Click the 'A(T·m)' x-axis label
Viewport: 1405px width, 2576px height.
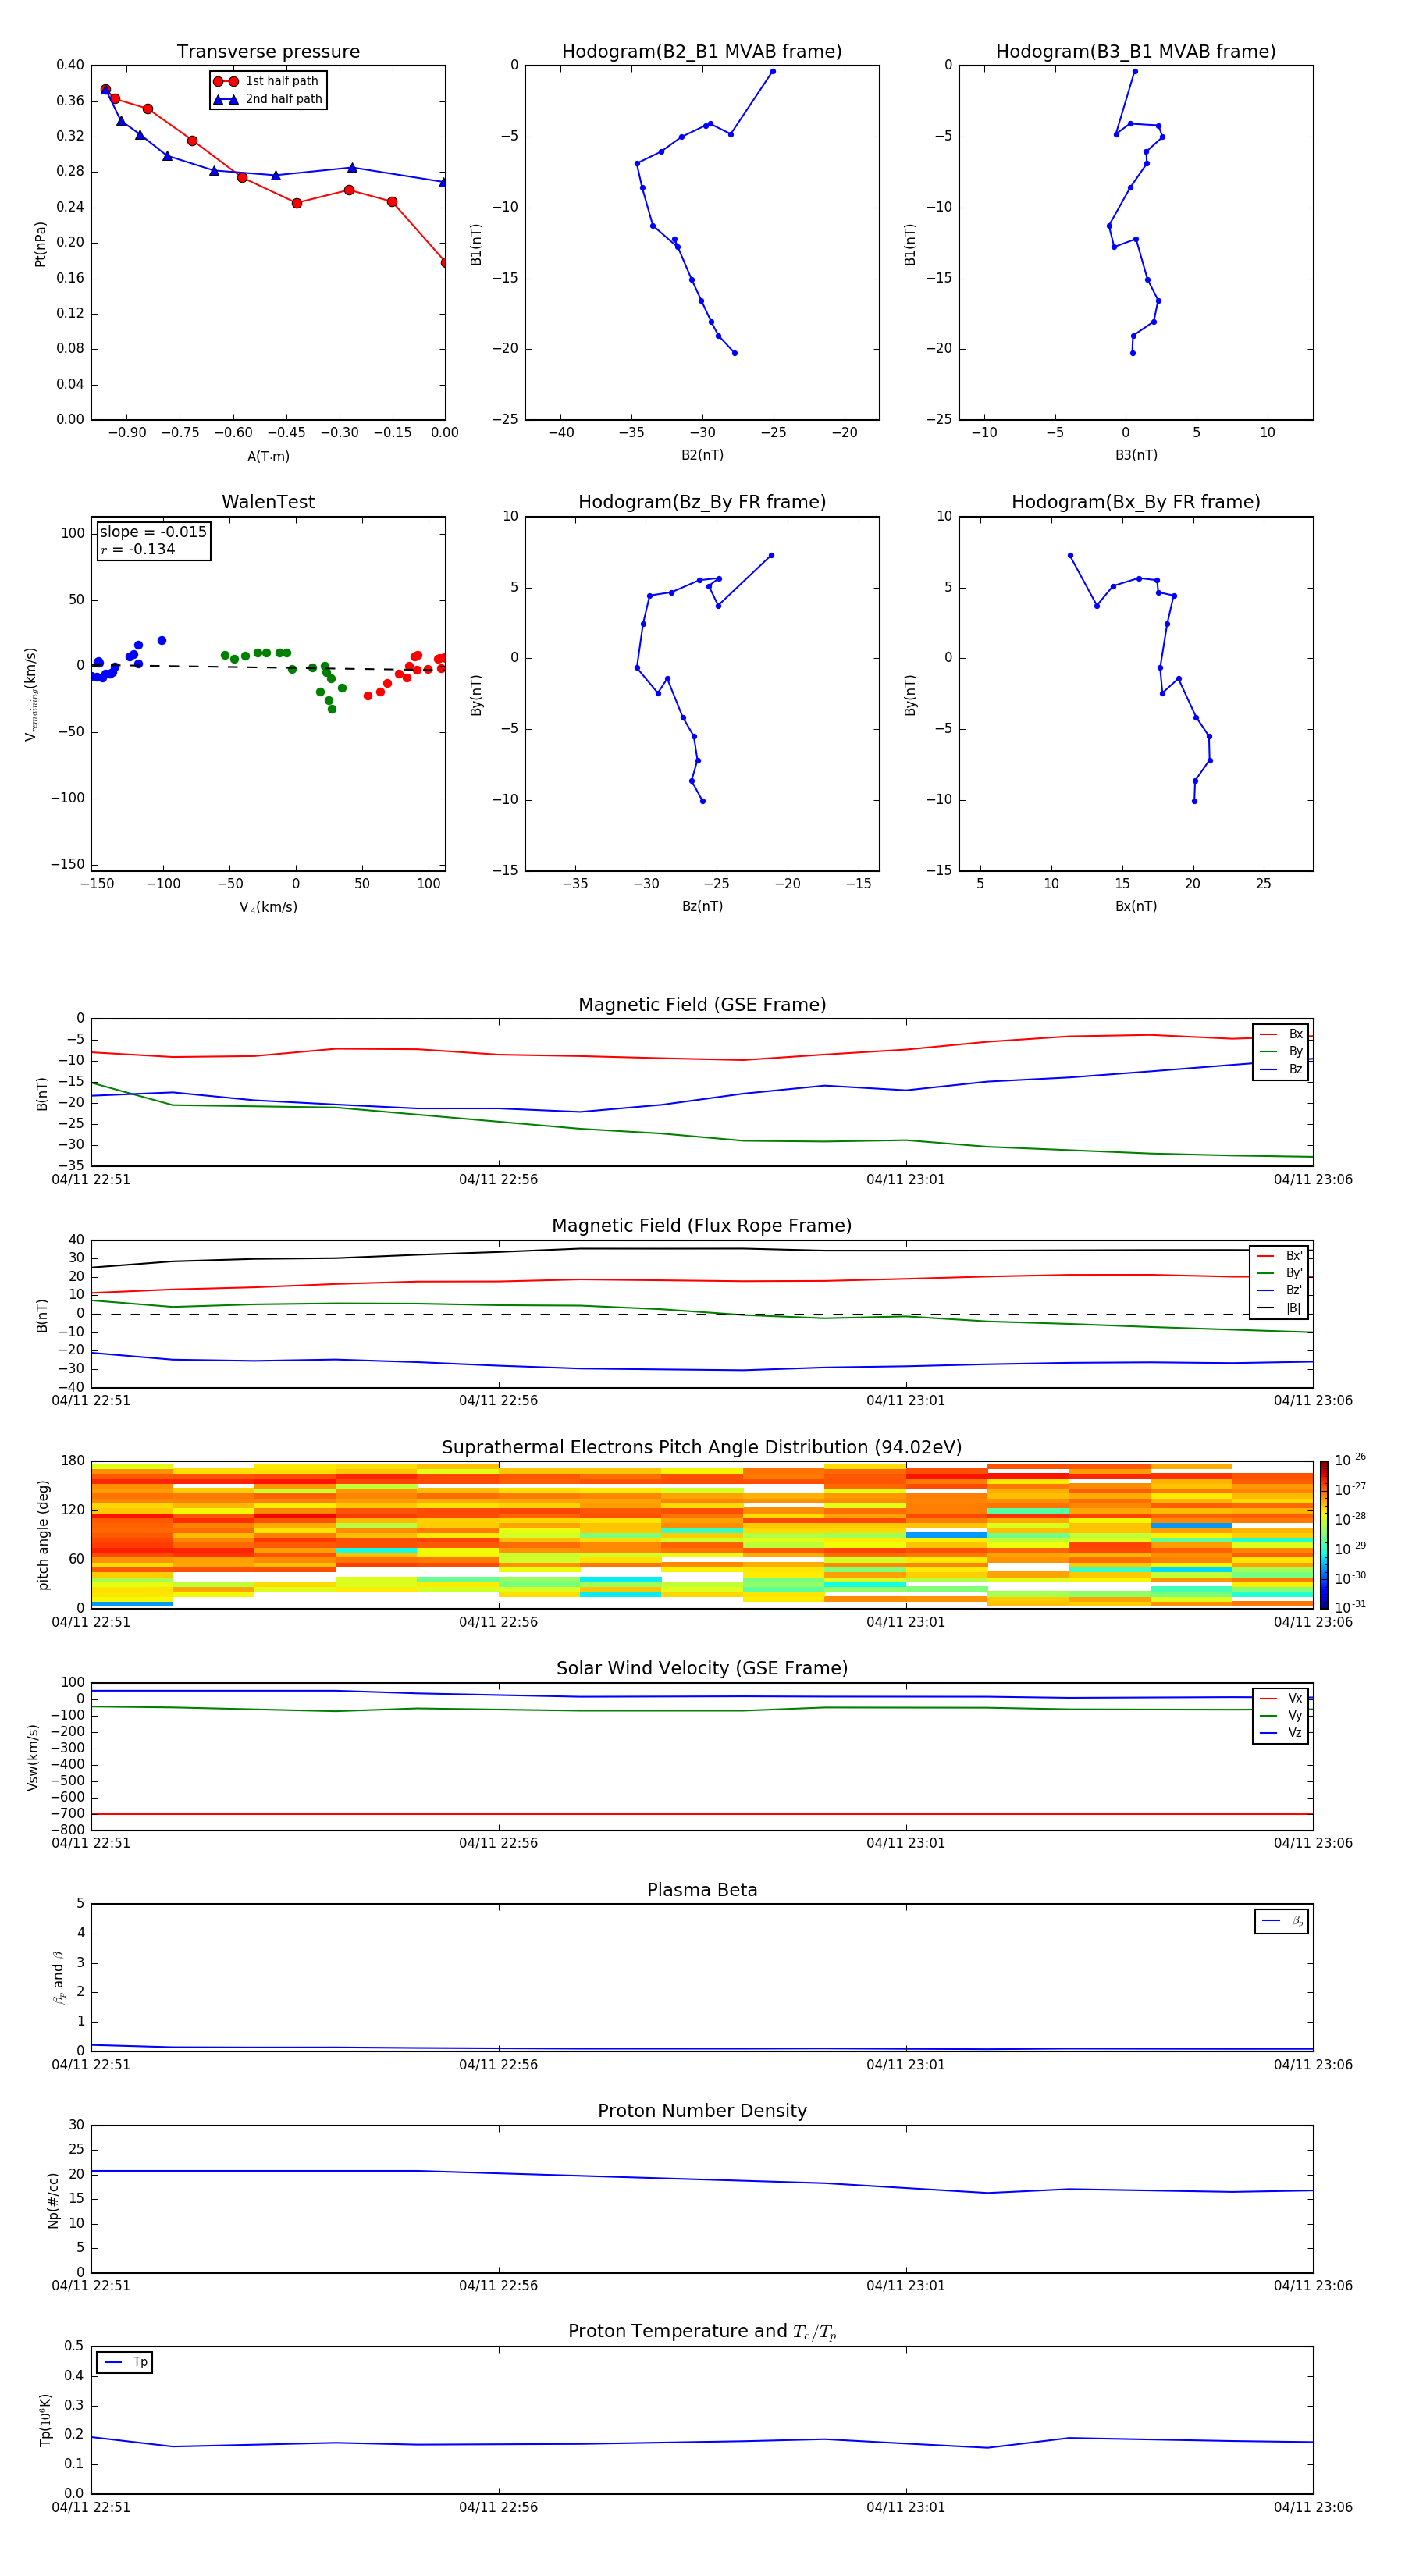[x=268, y=457]
